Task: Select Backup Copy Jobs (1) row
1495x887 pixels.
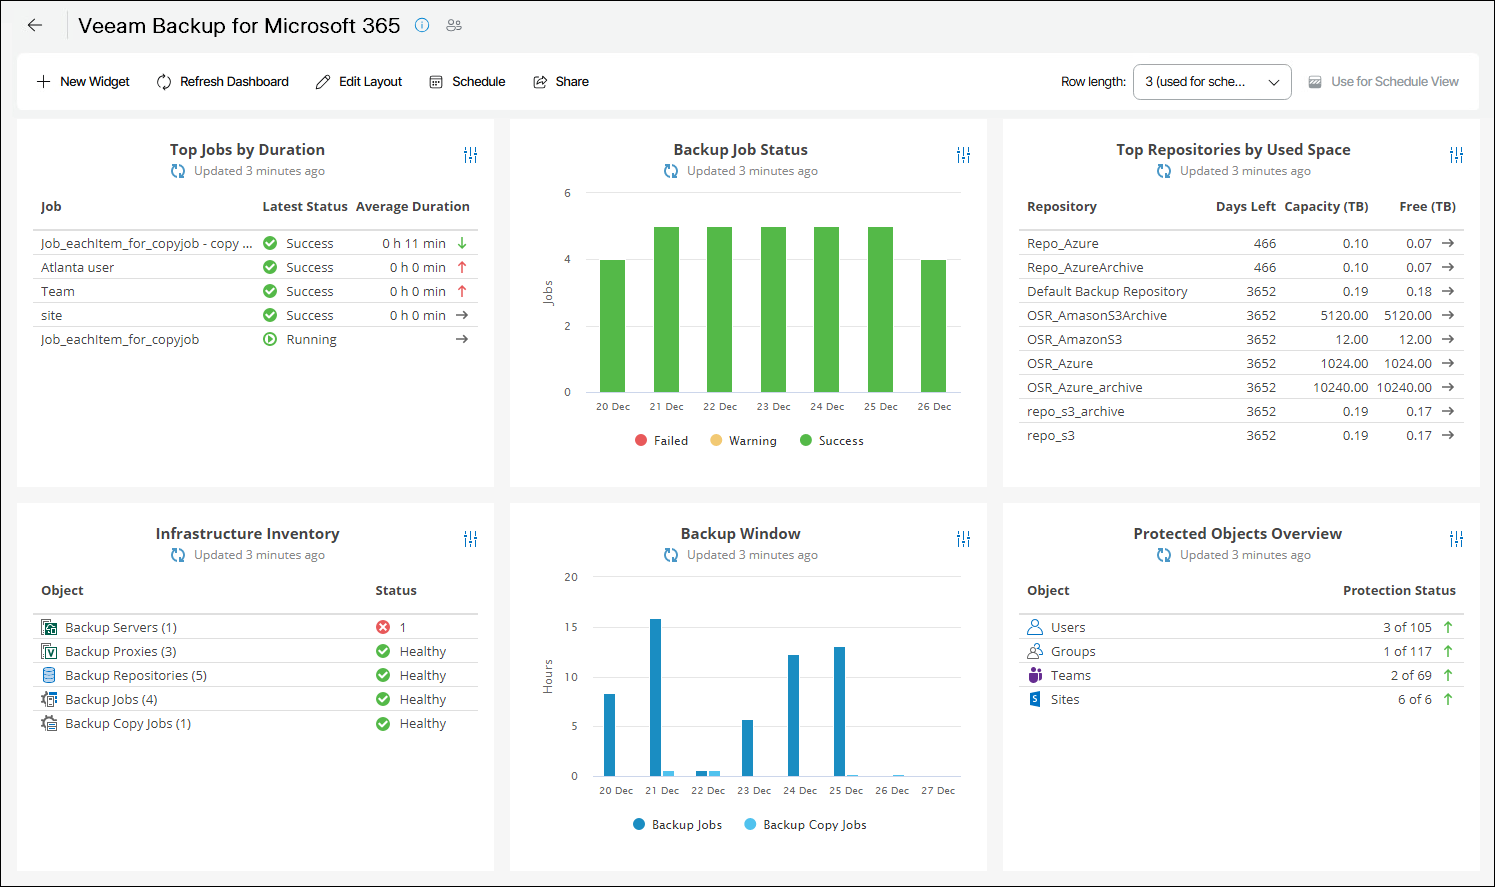Action: tap(255, 723)
